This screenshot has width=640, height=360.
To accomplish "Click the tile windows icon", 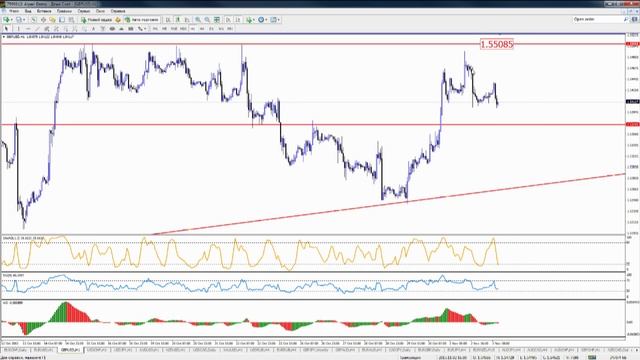I will tap(217, 20).
